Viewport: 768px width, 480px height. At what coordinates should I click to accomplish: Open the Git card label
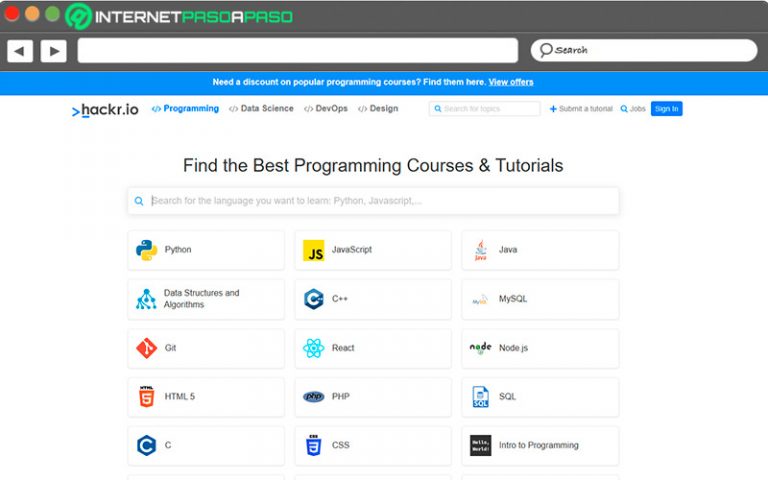[x=170, y=348]
